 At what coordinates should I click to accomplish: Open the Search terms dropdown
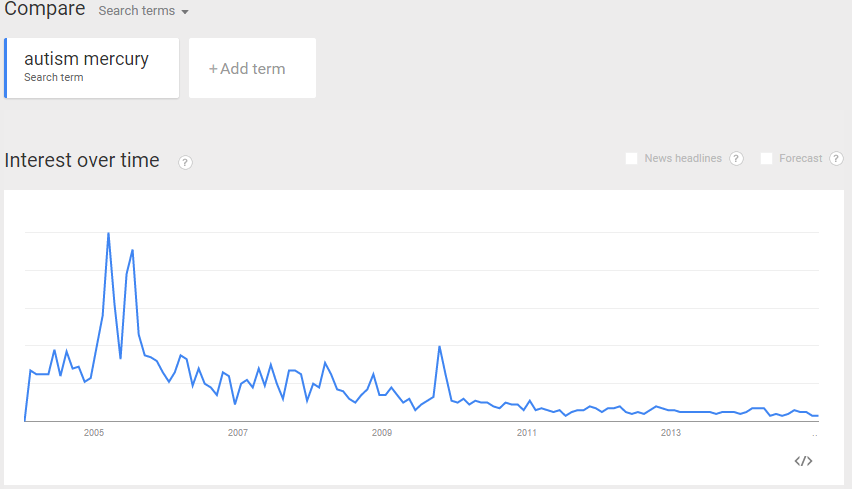[144, 11]
